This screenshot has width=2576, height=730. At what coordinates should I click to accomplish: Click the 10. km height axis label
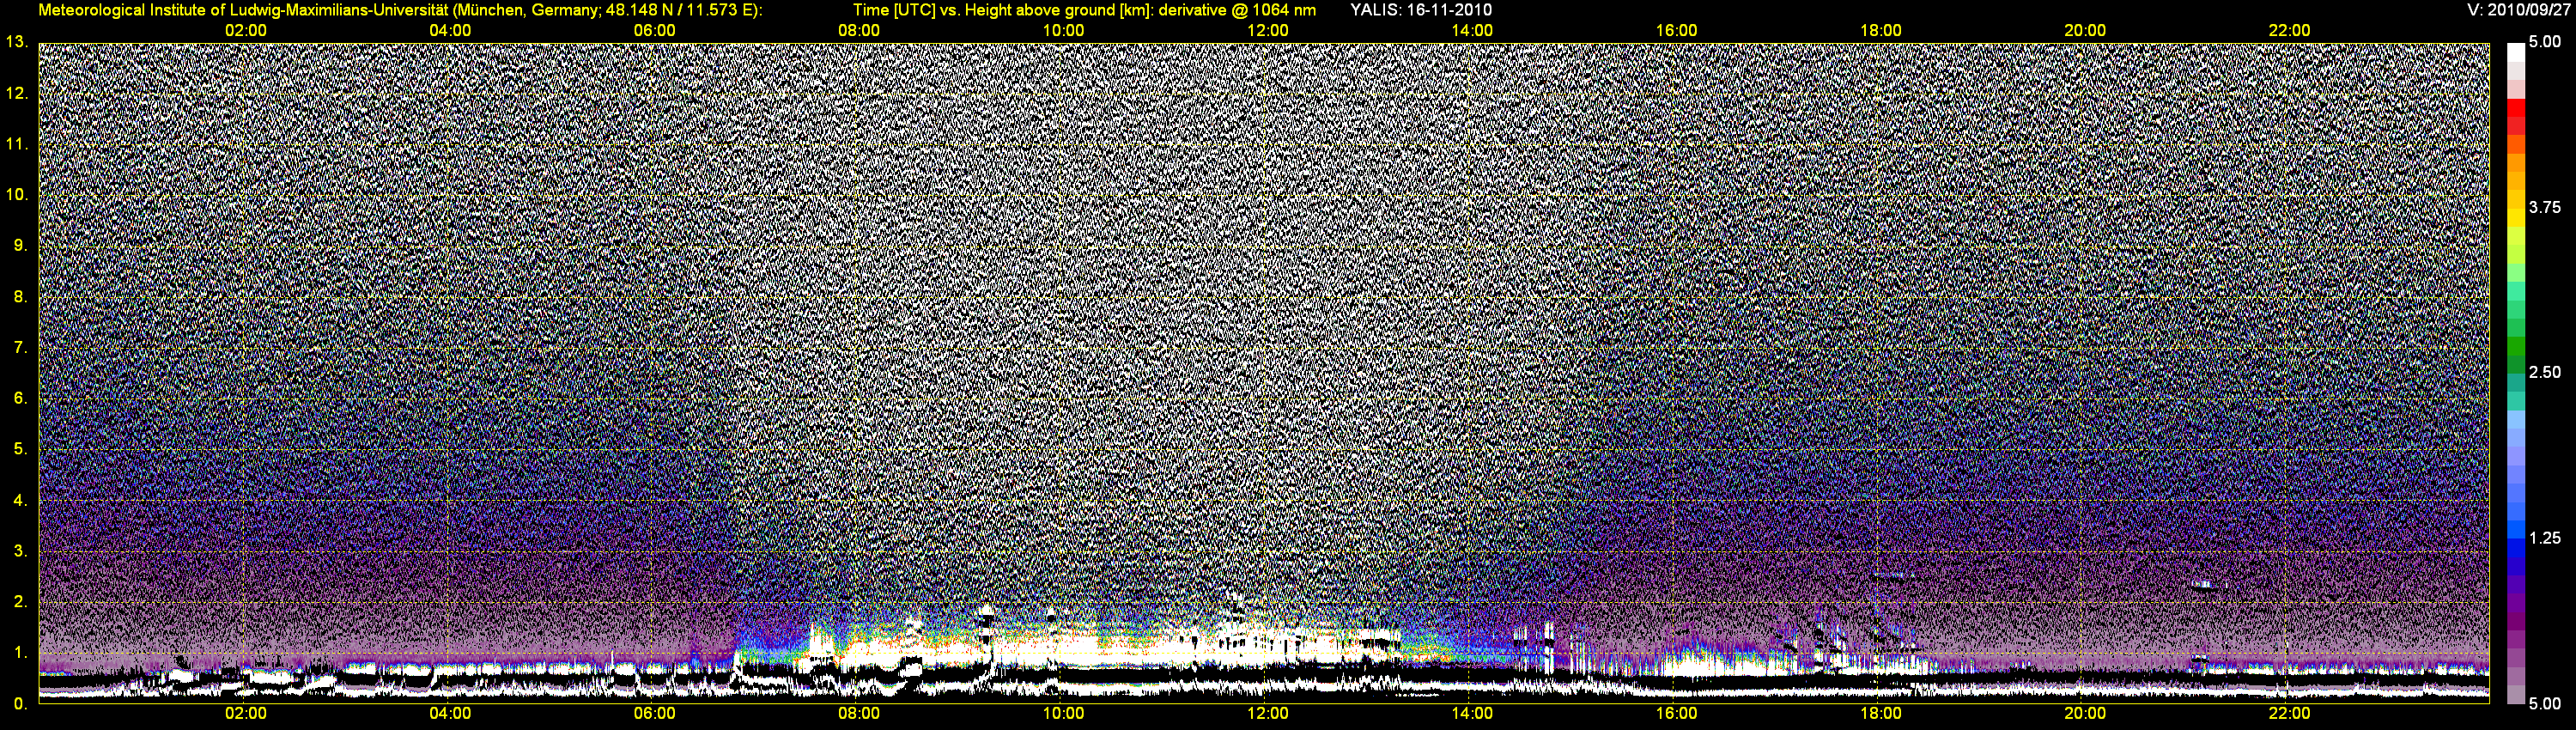point(17,194)
